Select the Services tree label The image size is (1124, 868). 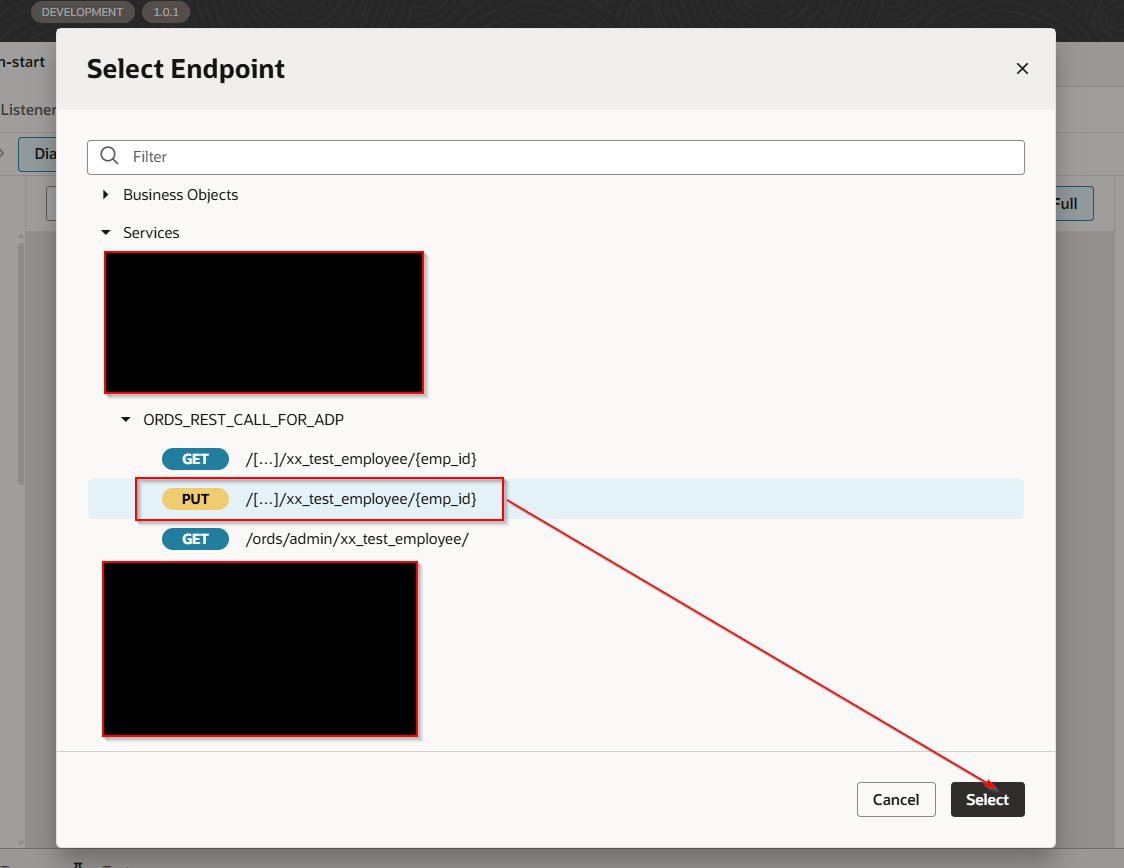151,233
